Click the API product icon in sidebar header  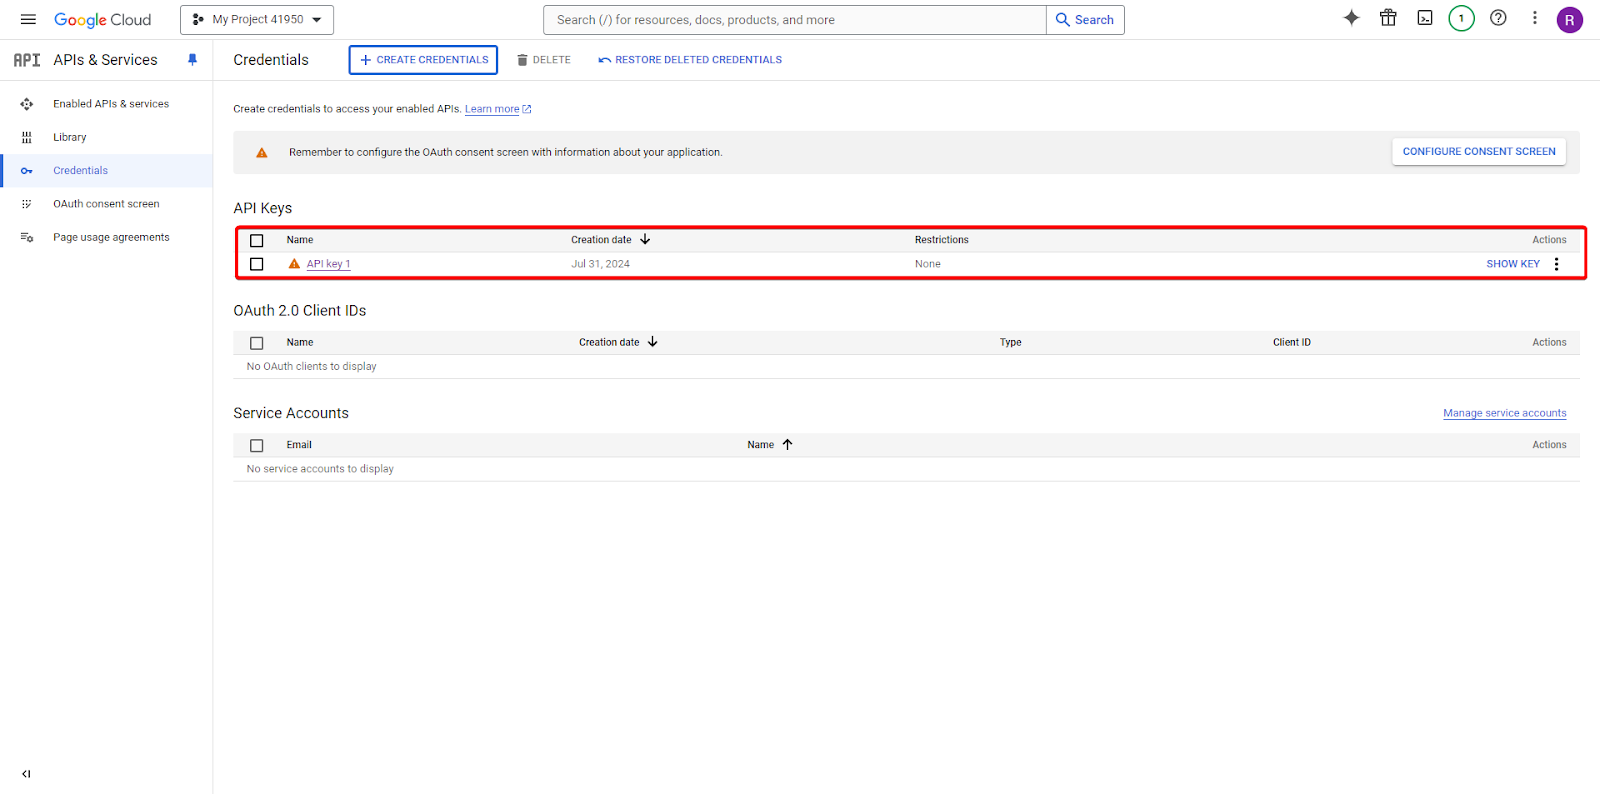(27, 60)
